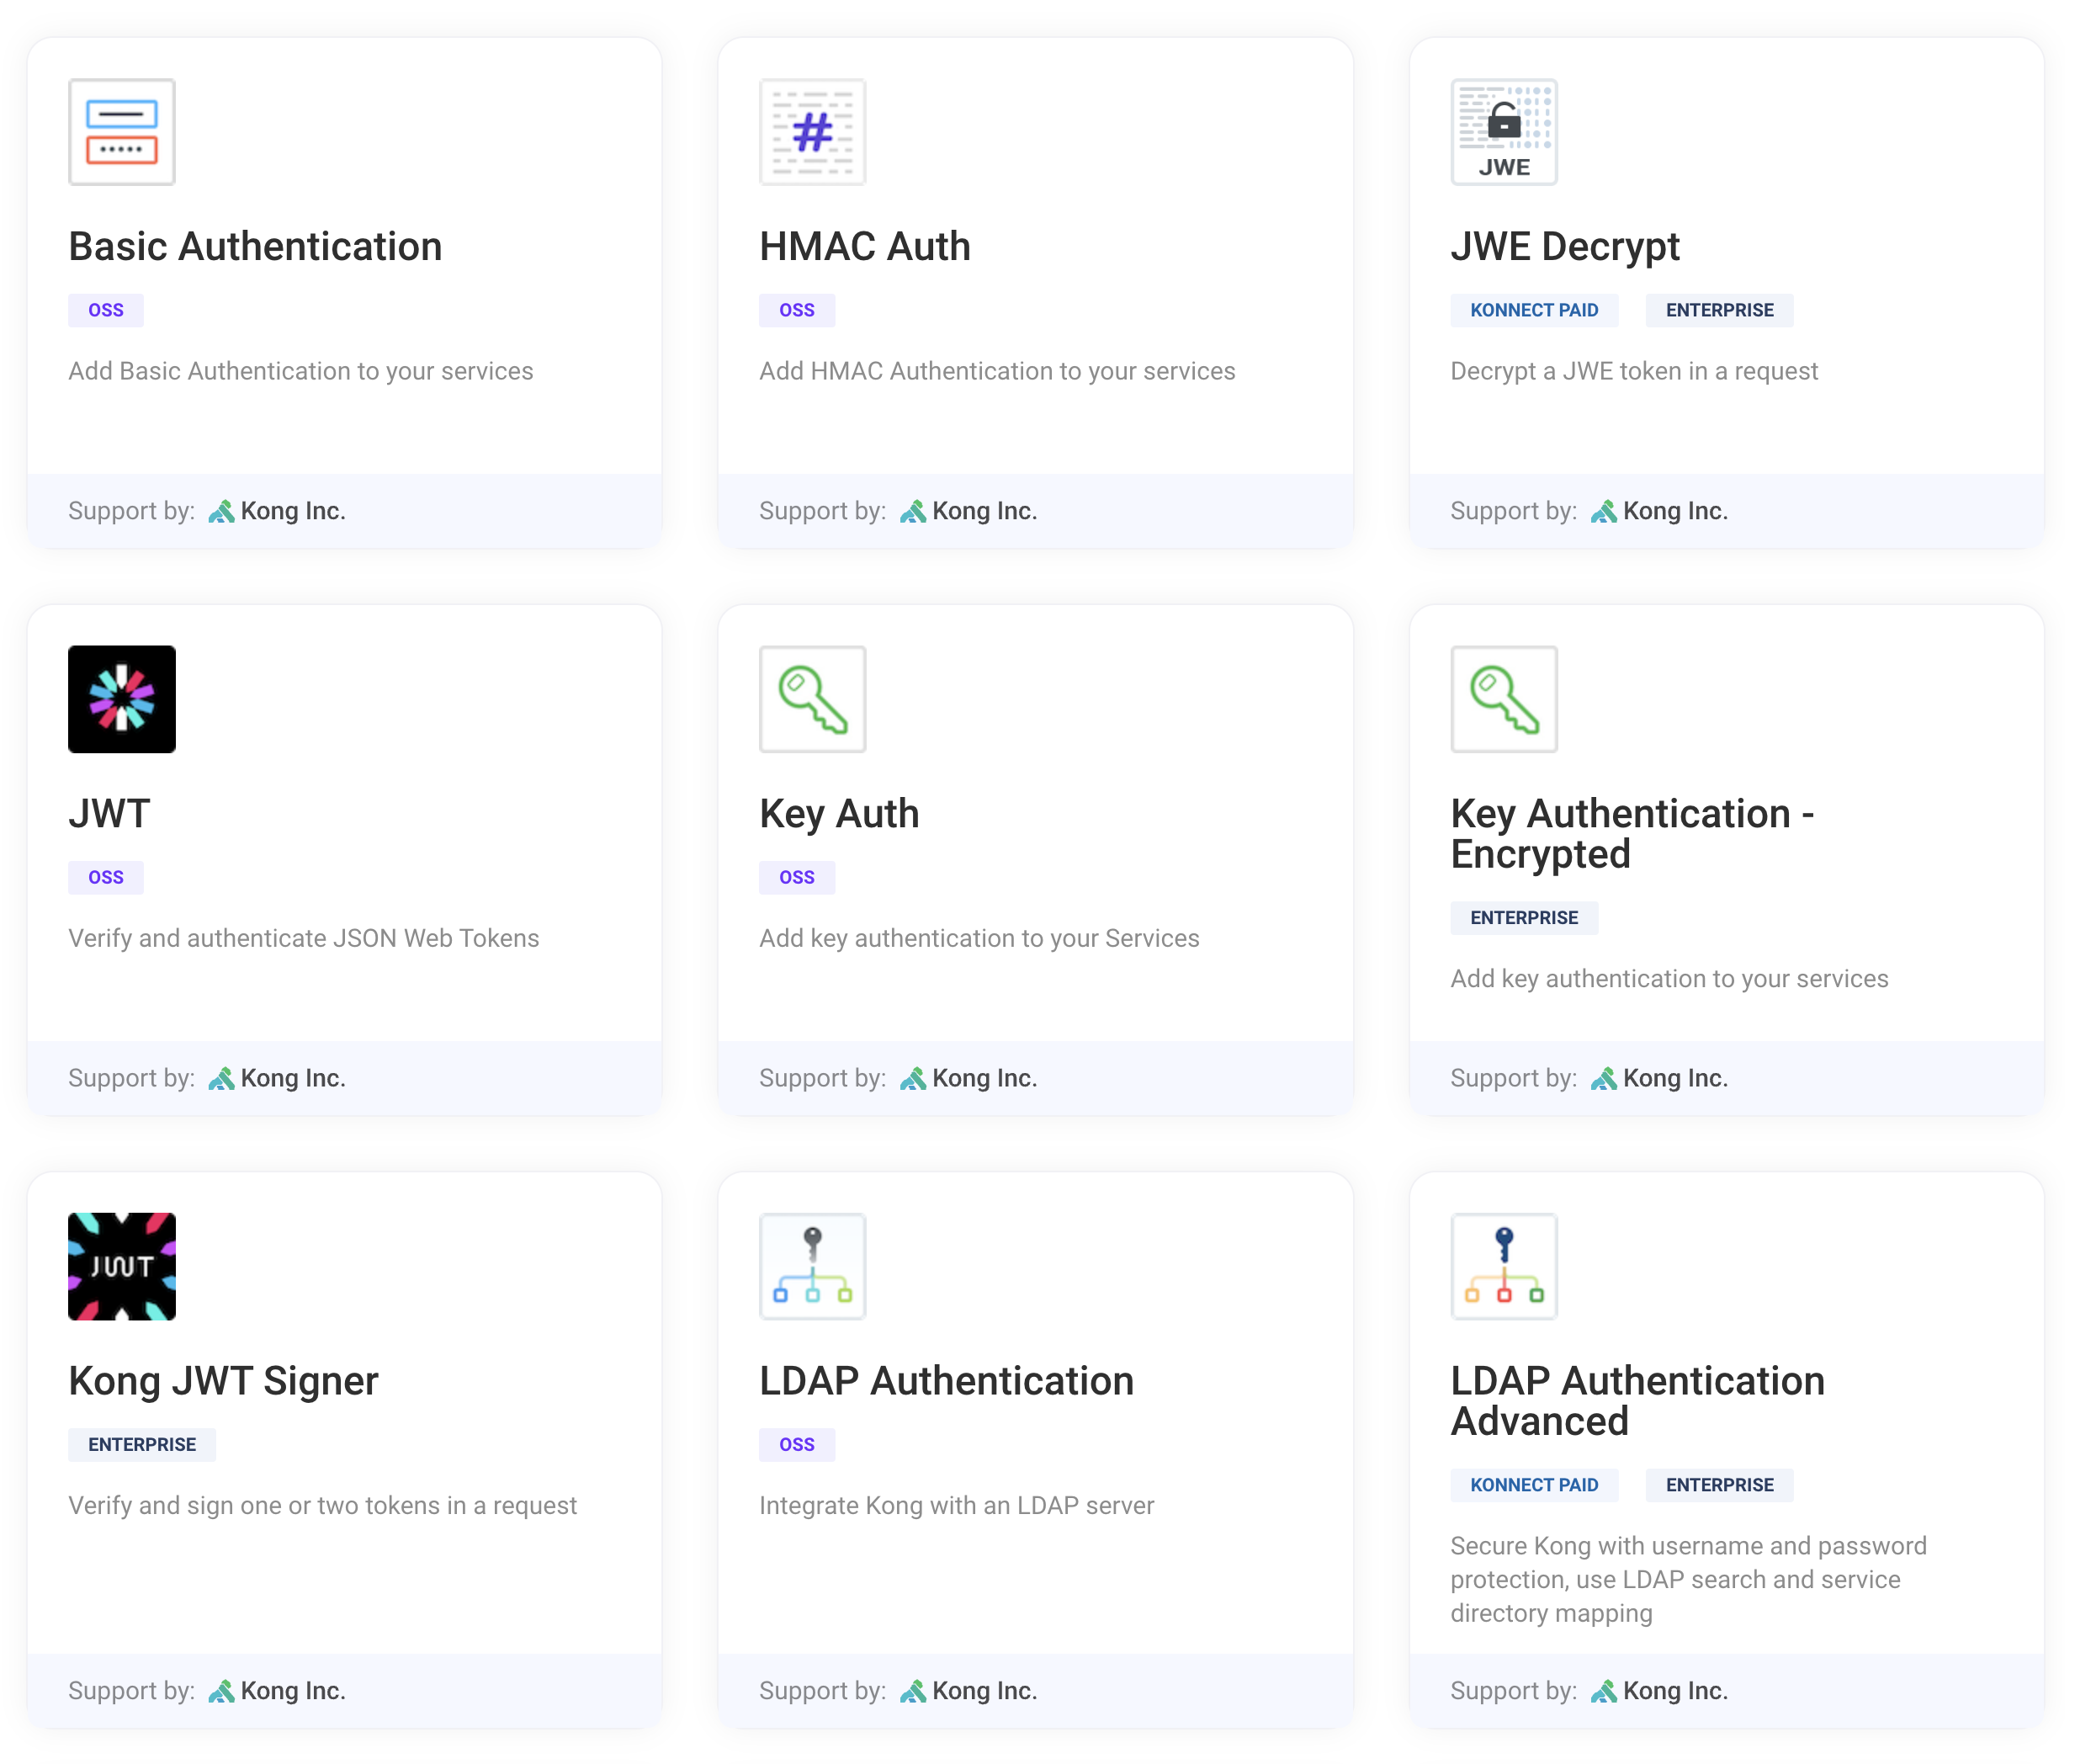Click KONNECT PAID badge on LDAP Authentication Advanced
The width and height of the screenshot is (2075, 1764).
[x=1534, y=1484]
